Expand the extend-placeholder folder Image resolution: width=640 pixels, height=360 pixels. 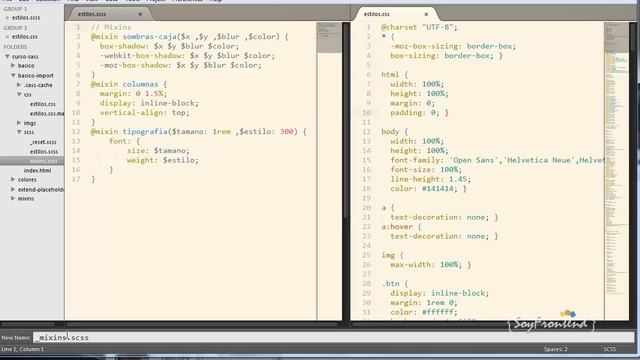(x=13, y=189)
